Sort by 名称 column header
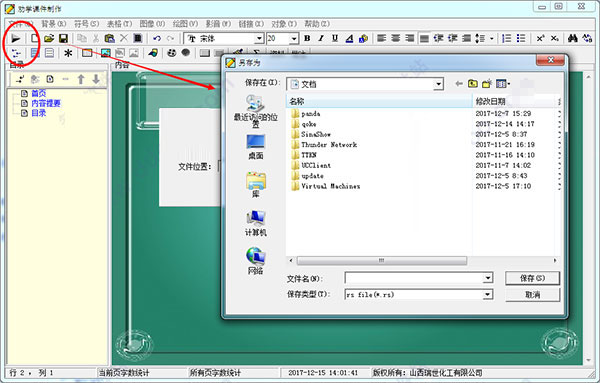 (379, 101)
